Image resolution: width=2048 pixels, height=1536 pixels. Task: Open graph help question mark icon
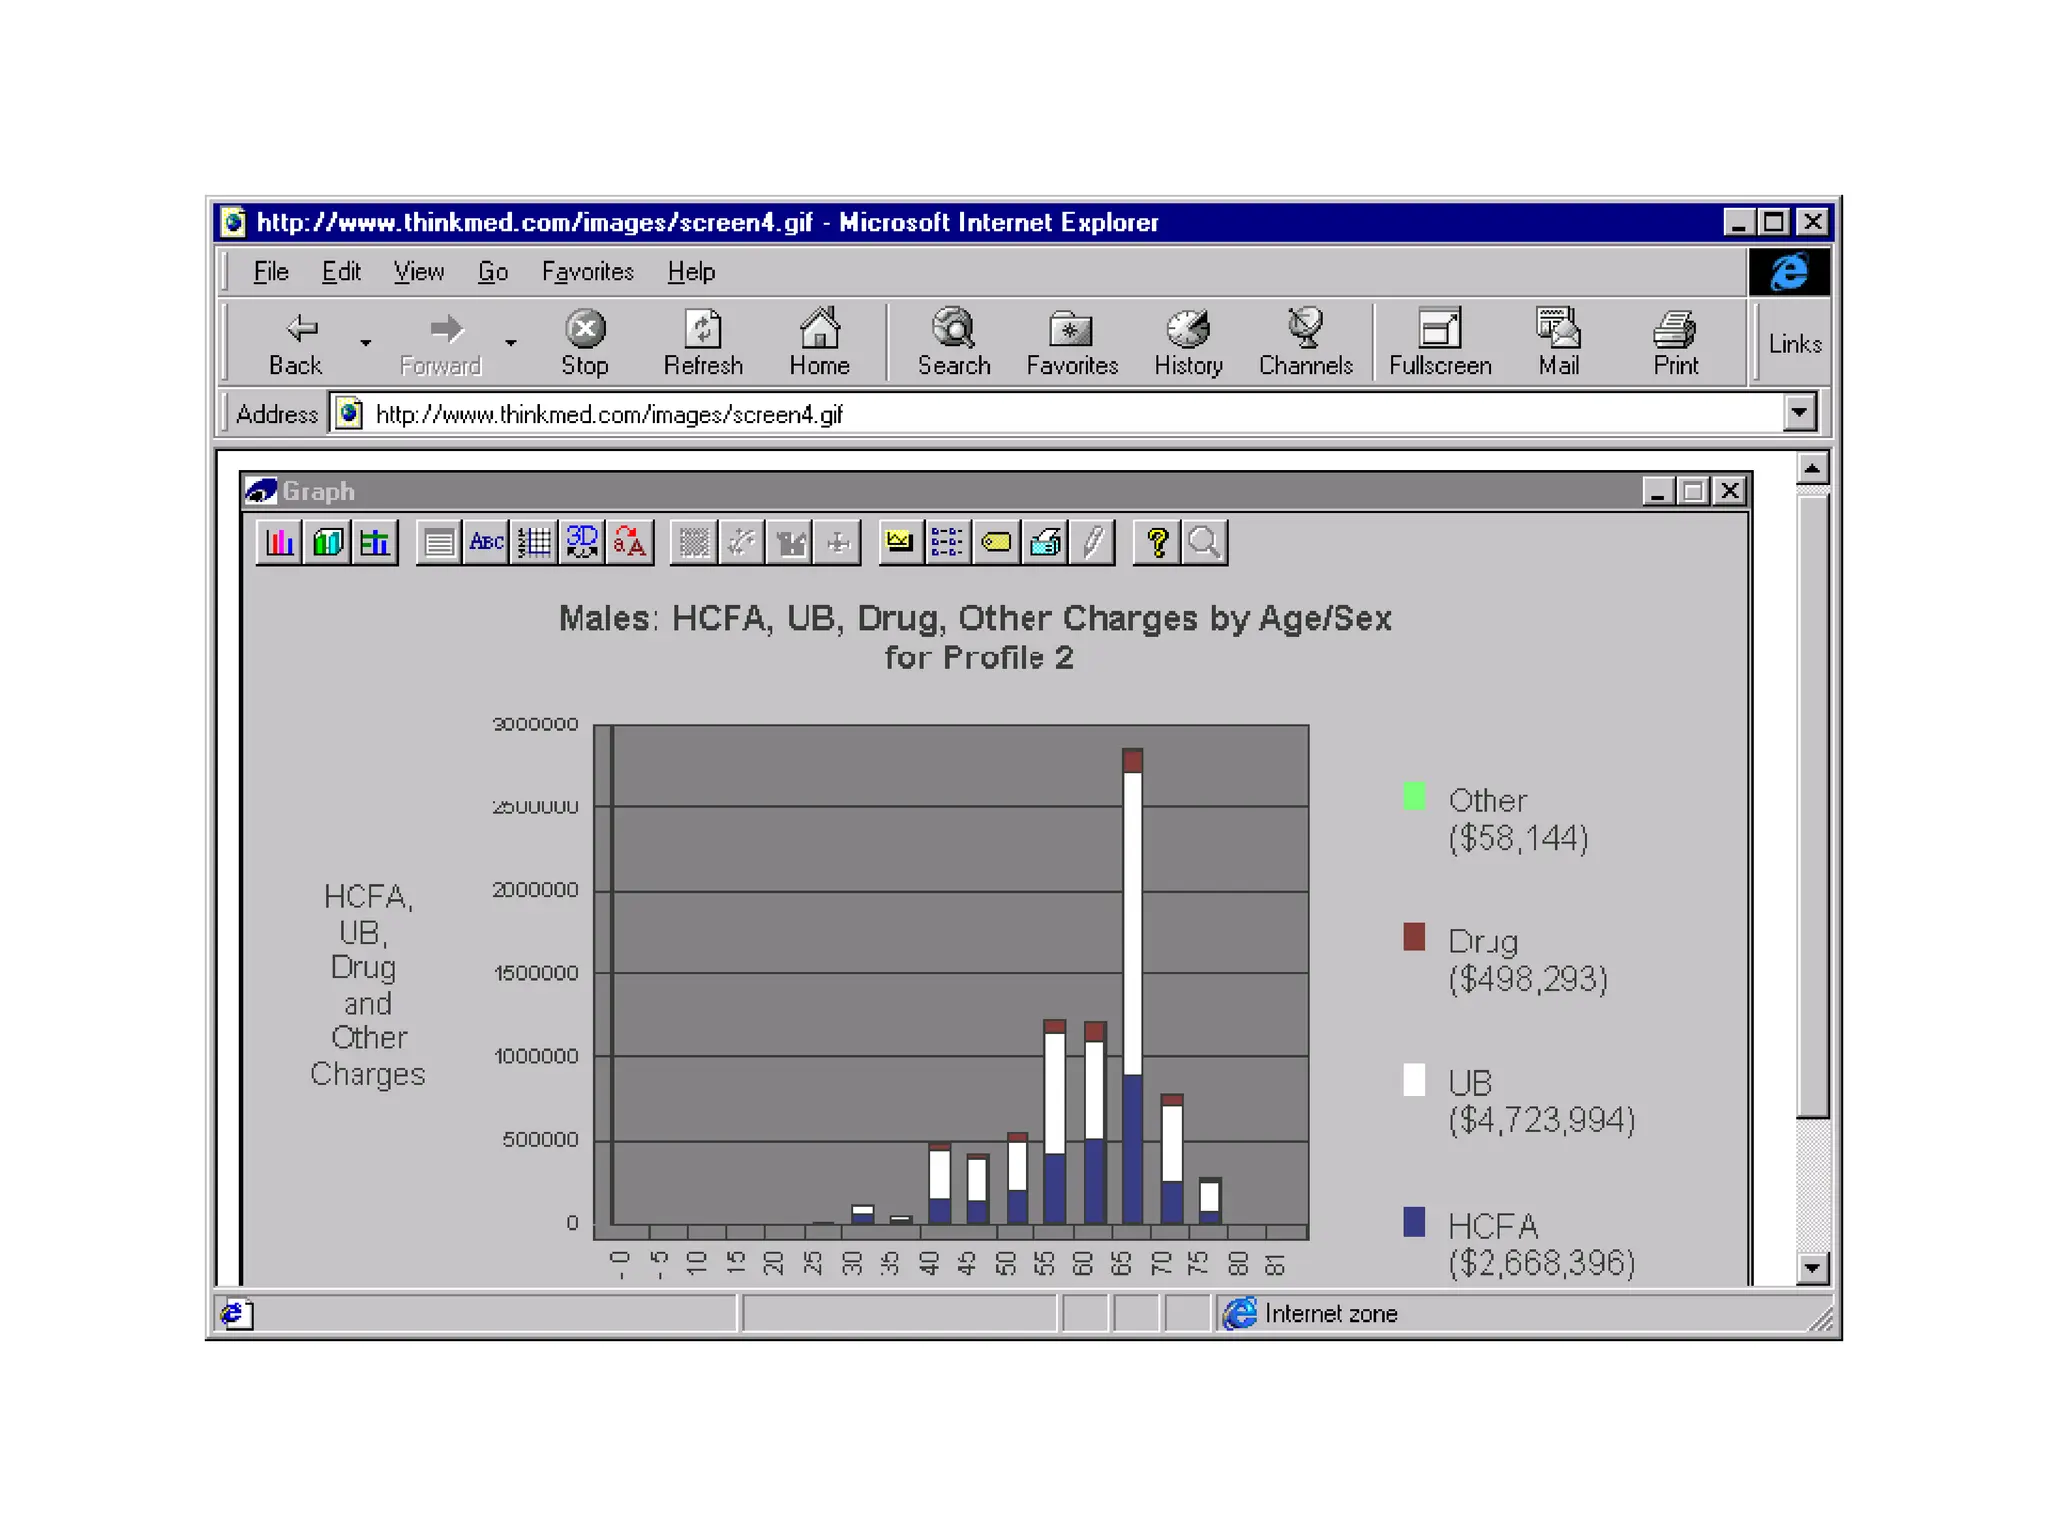[1157, 543]
